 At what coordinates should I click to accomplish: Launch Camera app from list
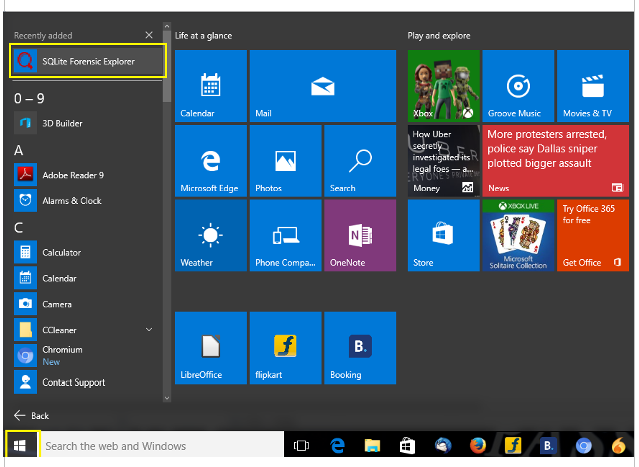point(88,304)
